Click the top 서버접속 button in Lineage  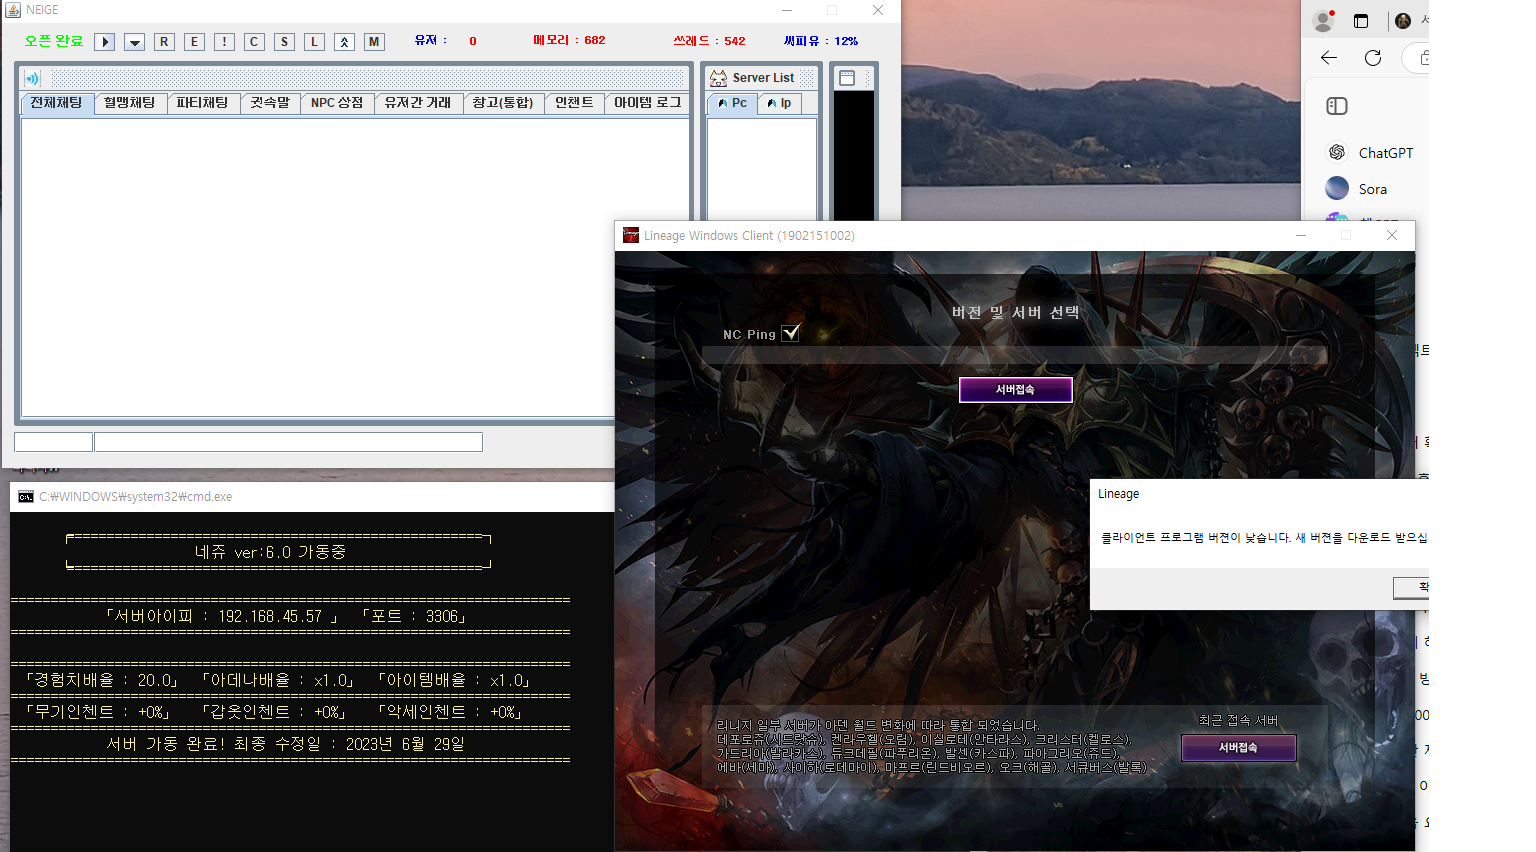[1016, 390]
